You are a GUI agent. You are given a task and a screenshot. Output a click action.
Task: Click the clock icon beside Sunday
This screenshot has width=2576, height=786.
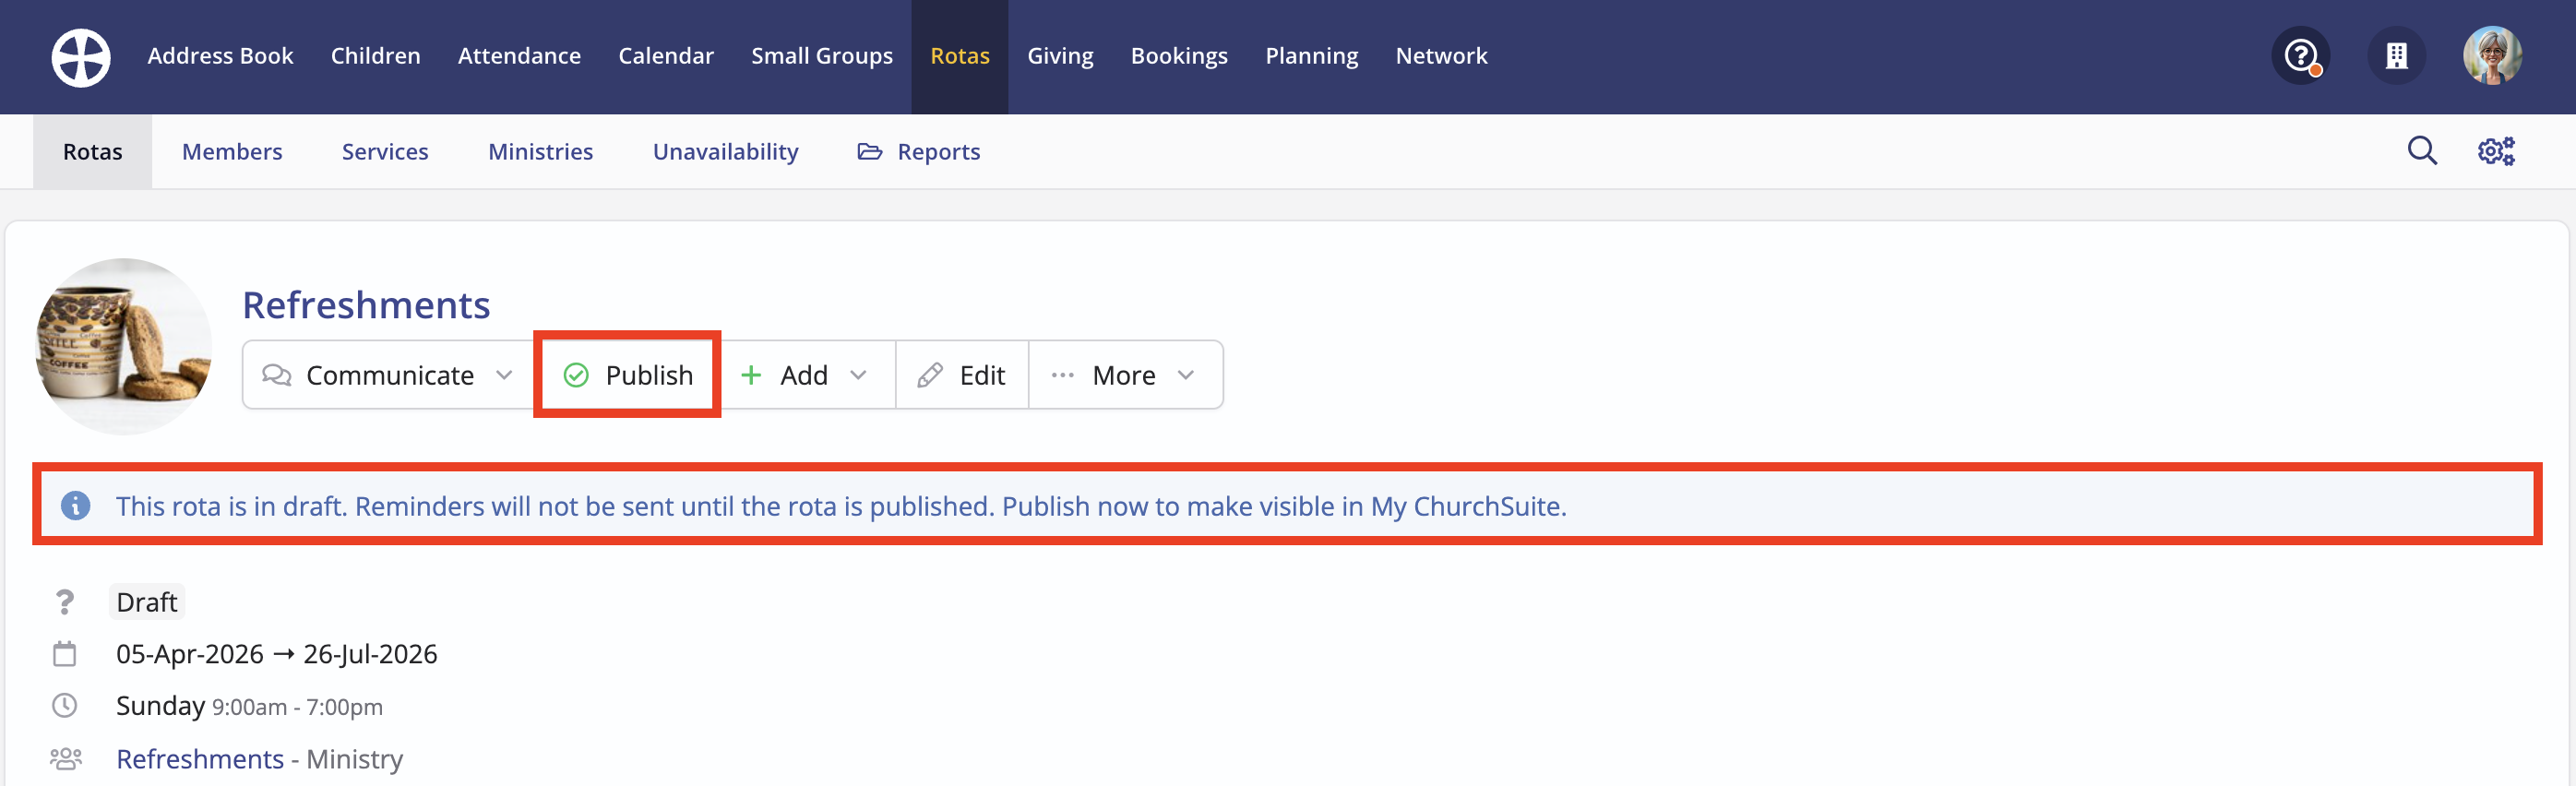point(65,706)
